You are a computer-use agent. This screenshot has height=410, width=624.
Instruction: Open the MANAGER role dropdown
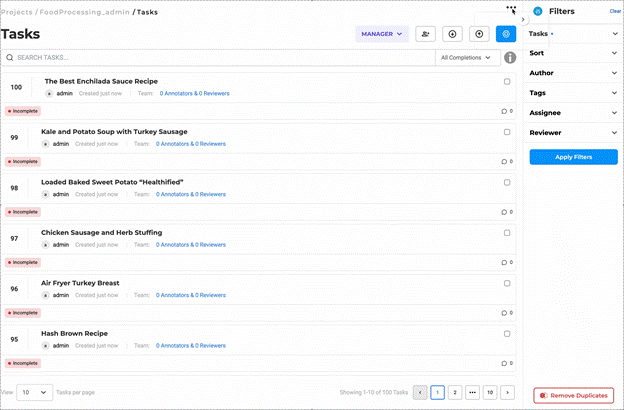(382, 34)
